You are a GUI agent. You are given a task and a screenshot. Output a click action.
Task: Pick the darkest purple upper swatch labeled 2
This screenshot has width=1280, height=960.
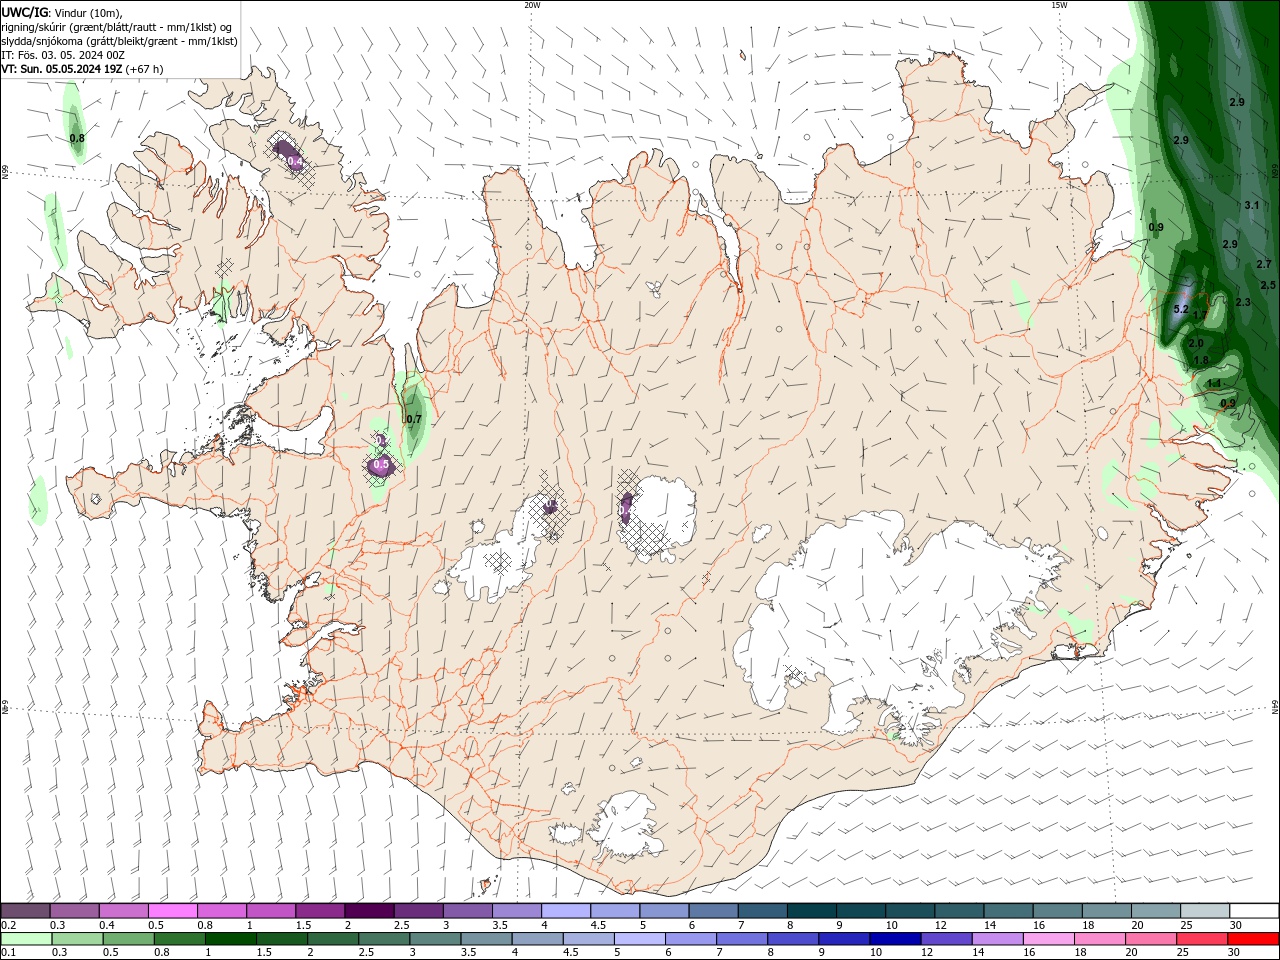[369, 911]
